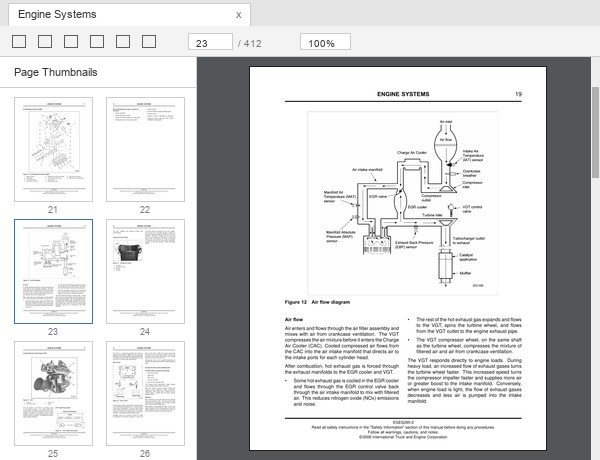Click the 'ENGINE SYSTEMS' page header text
The image size is (600, 460).
[403, 94]
